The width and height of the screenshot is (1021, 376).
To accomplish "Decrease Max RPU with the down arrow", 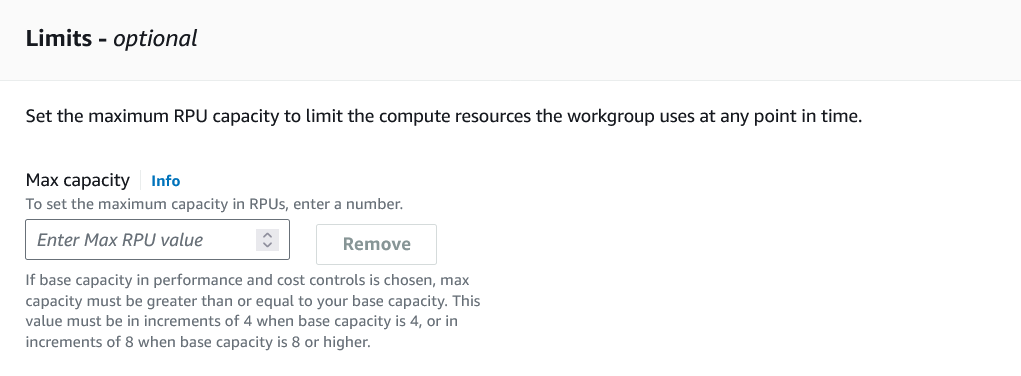I will coord(267,245).
